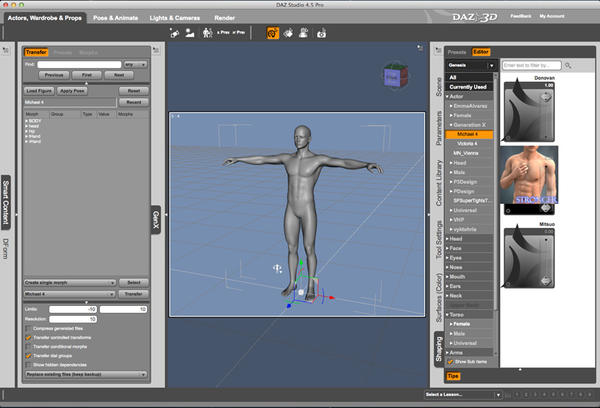Image resolution: width=600 pixels, height=408 pixels.
Task: Uncheck Transfer dial groups
Action: tap(28, 356)
